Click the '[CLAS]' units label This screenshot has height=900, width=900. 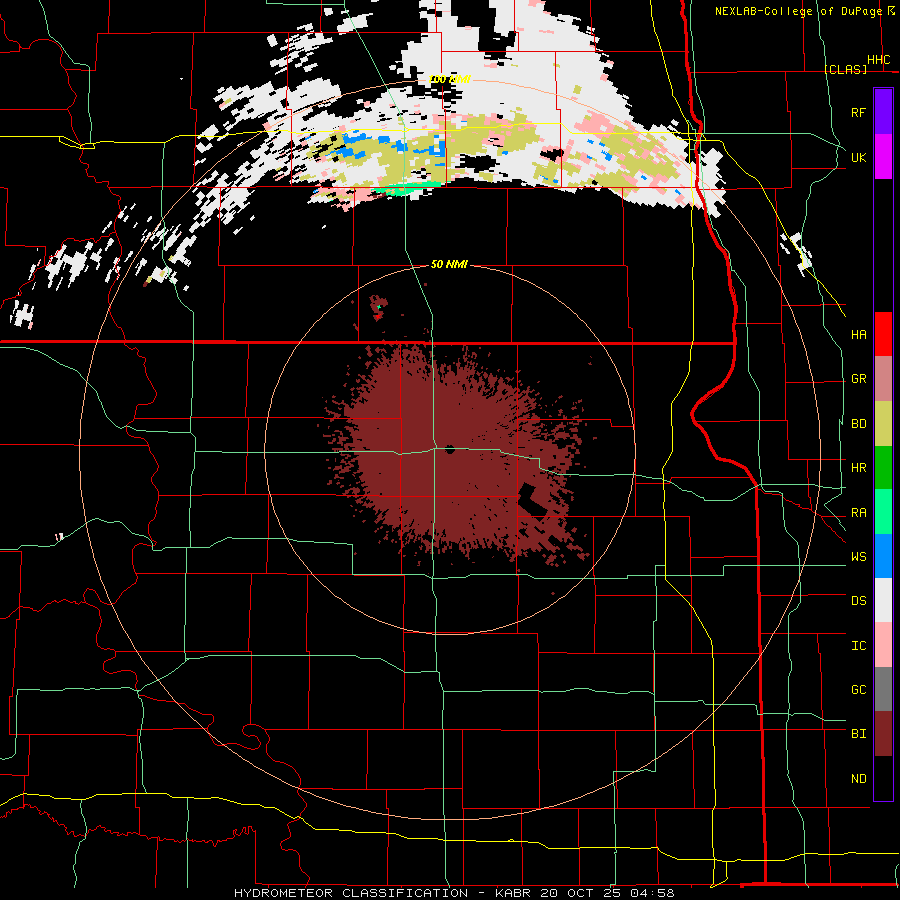point(845,69)
